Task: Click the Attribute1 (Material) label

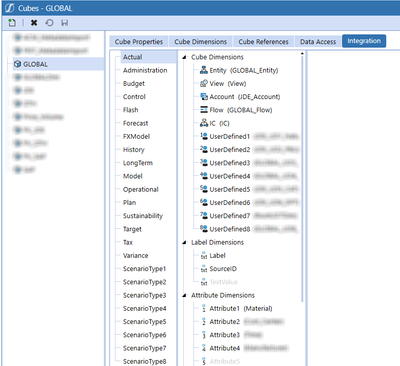Action: 241,308
